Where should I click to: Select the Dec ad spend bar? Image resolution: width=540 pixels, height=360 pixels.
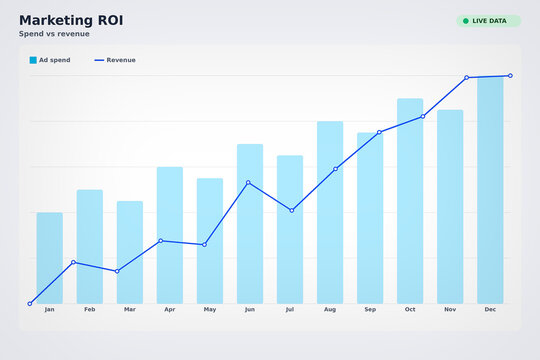[490, 190]
